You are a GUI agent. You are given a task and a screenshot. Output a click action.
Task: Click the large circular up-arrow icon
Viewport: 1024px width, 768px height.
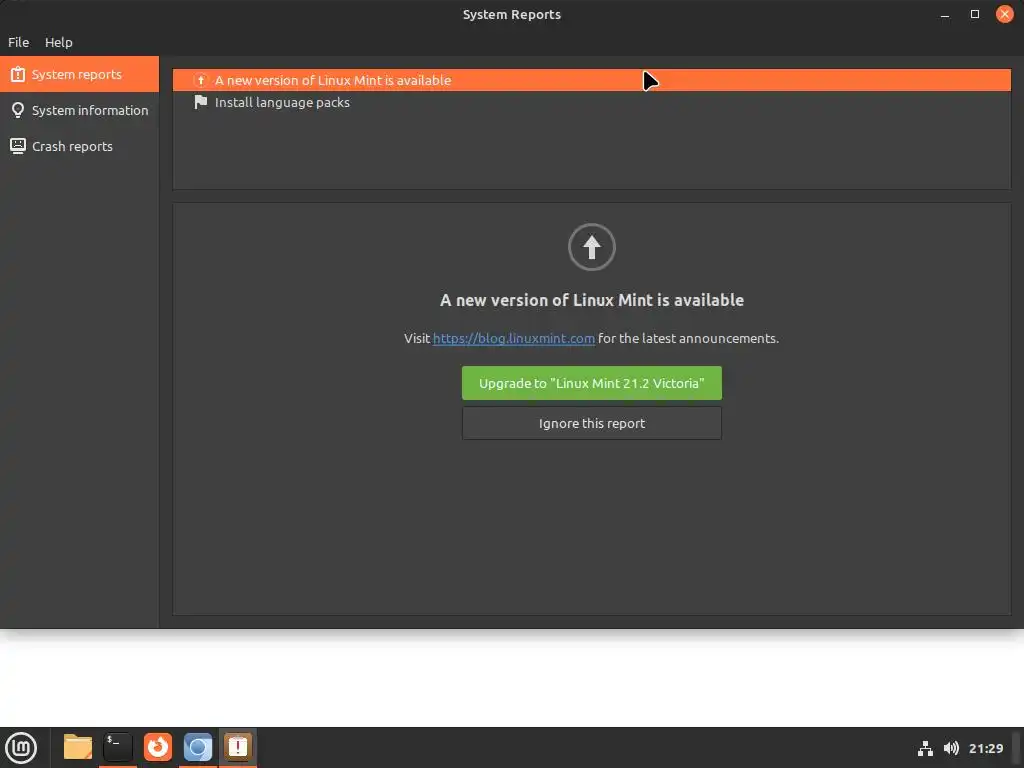click(592, 247)
